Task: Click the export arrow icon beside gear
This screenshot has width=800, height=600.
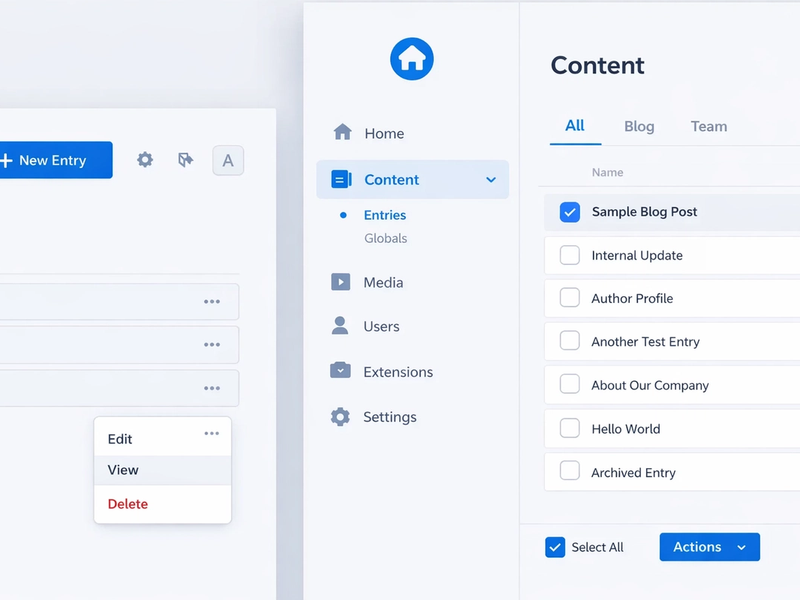Action: (186, 160)
